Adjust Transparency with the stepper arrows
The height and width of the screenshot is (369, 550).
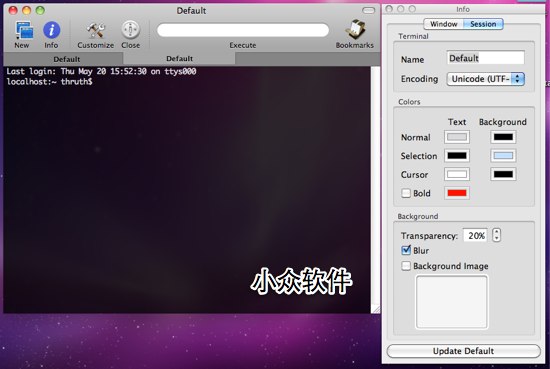pos(496,235)
